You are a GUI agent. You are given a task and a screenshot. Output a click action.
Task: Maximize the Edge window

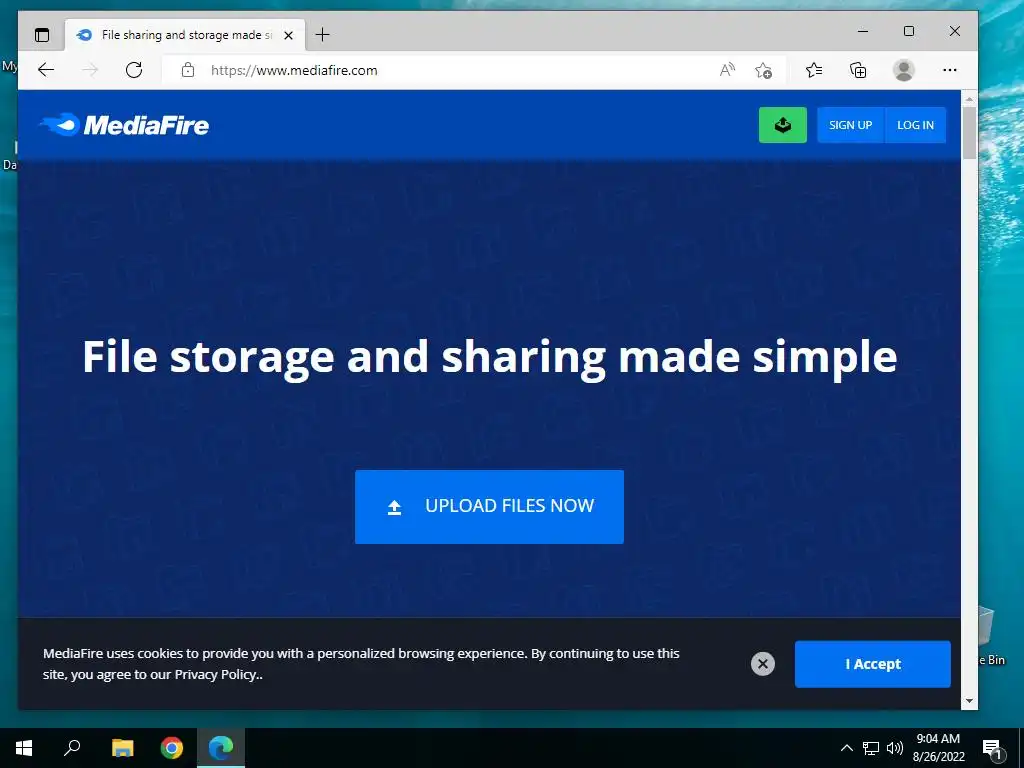point(908,31)
